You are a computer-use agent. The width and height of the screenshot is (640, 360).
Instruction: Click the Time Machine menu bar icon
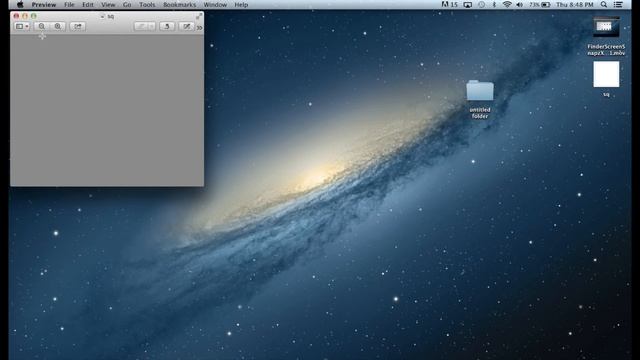click(482, 5)
